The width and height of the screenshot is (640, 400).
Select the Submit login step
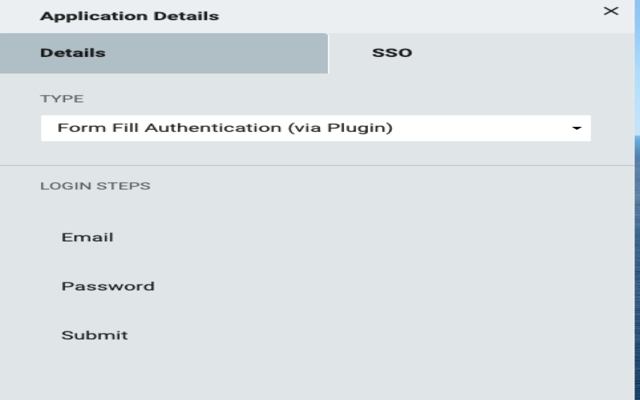pos(94,335)
